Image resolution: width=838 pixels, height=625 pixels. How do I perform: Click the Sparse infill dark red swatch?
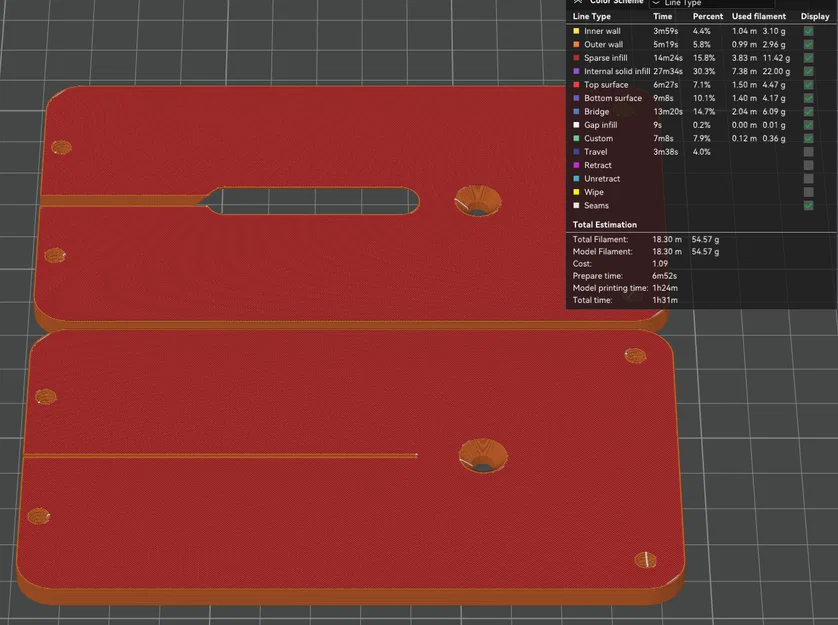[x=576, y=58]
